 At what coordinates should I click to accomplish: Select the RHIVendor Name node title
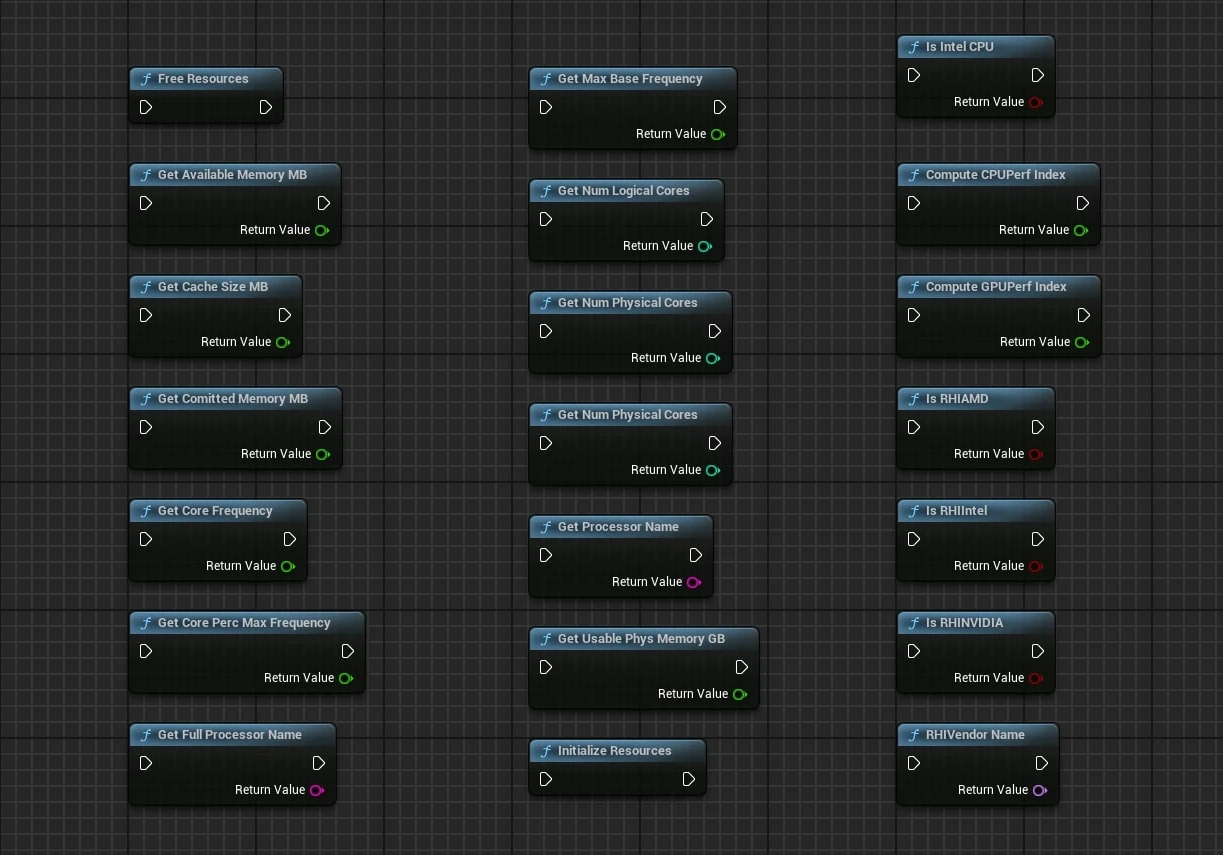[x=975, y=735]
